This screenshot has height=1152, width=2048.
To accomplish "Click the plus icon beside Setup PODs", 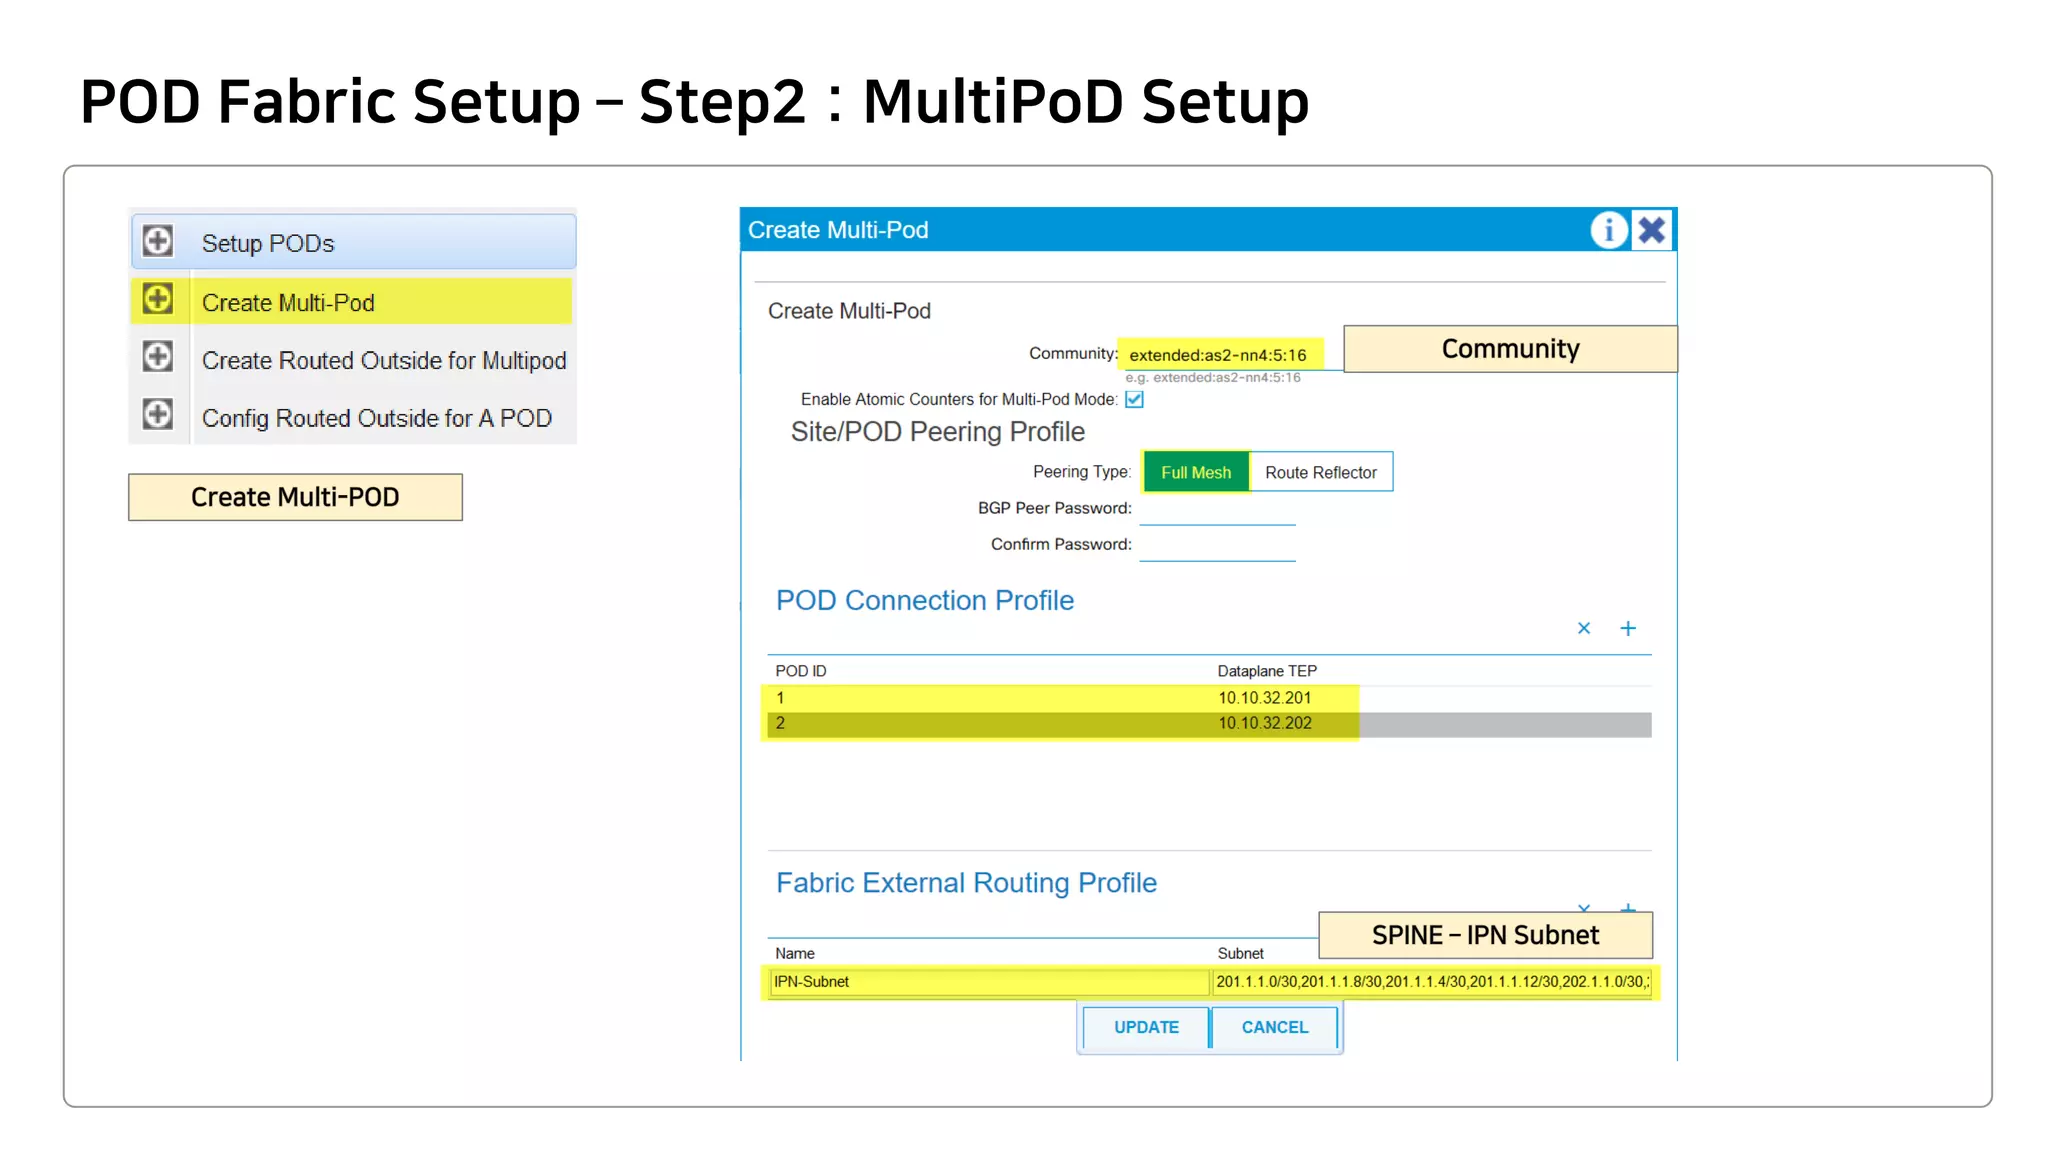I will [157, 241].
